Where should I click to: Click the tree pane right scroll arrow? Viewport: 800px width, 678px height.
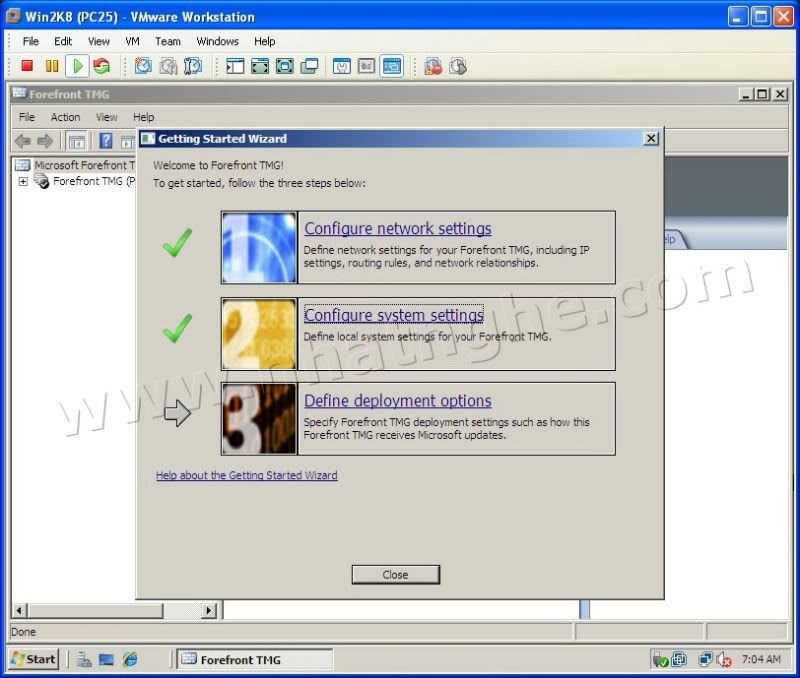(x=209, y=610)
